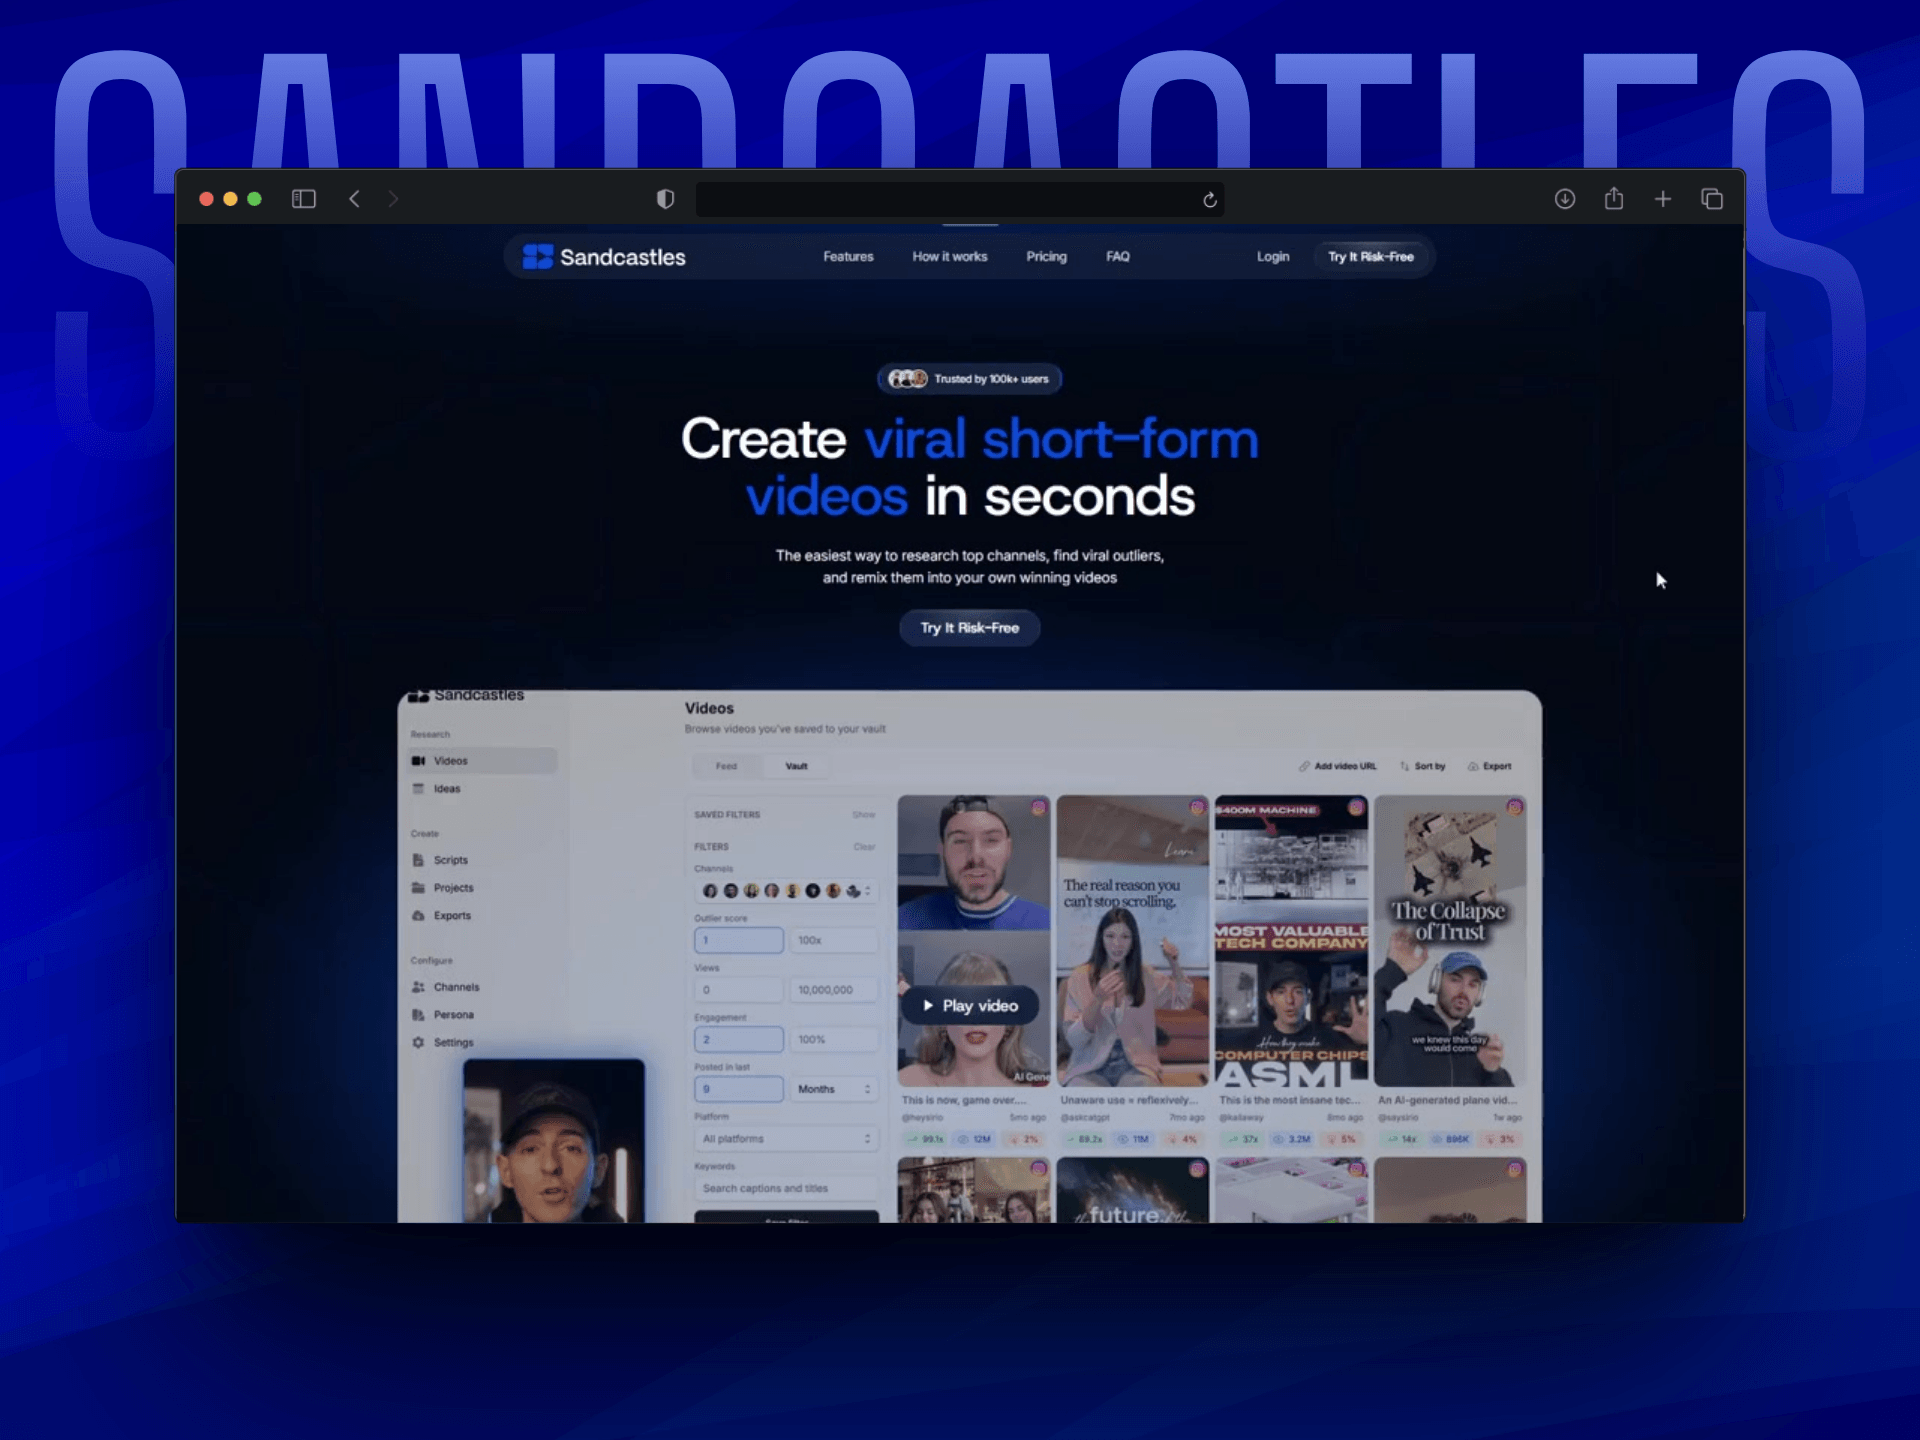Click the 'This is now, game over....' title
The height and width of the screenshot is (1440, 1920).
964,1101
